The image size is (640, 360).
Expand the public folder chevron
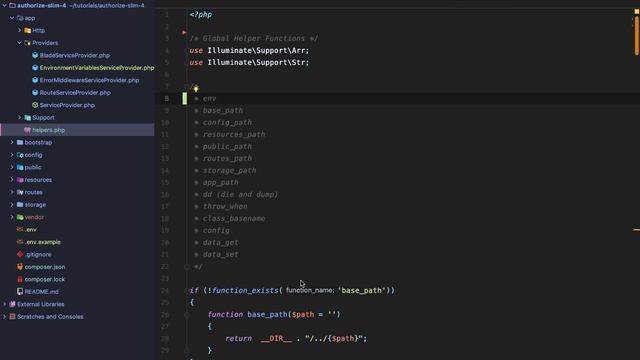click(12, 167)
